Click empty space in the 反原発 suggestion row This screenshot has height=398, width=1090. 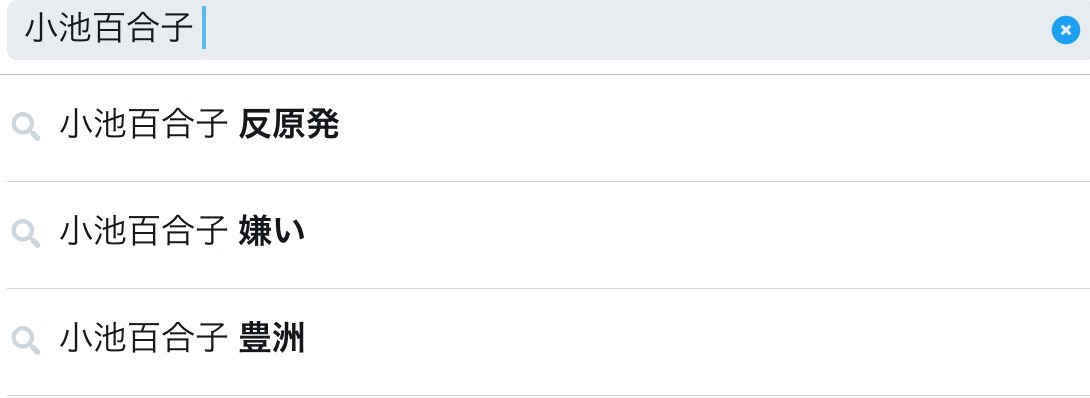tap(695, 128)
